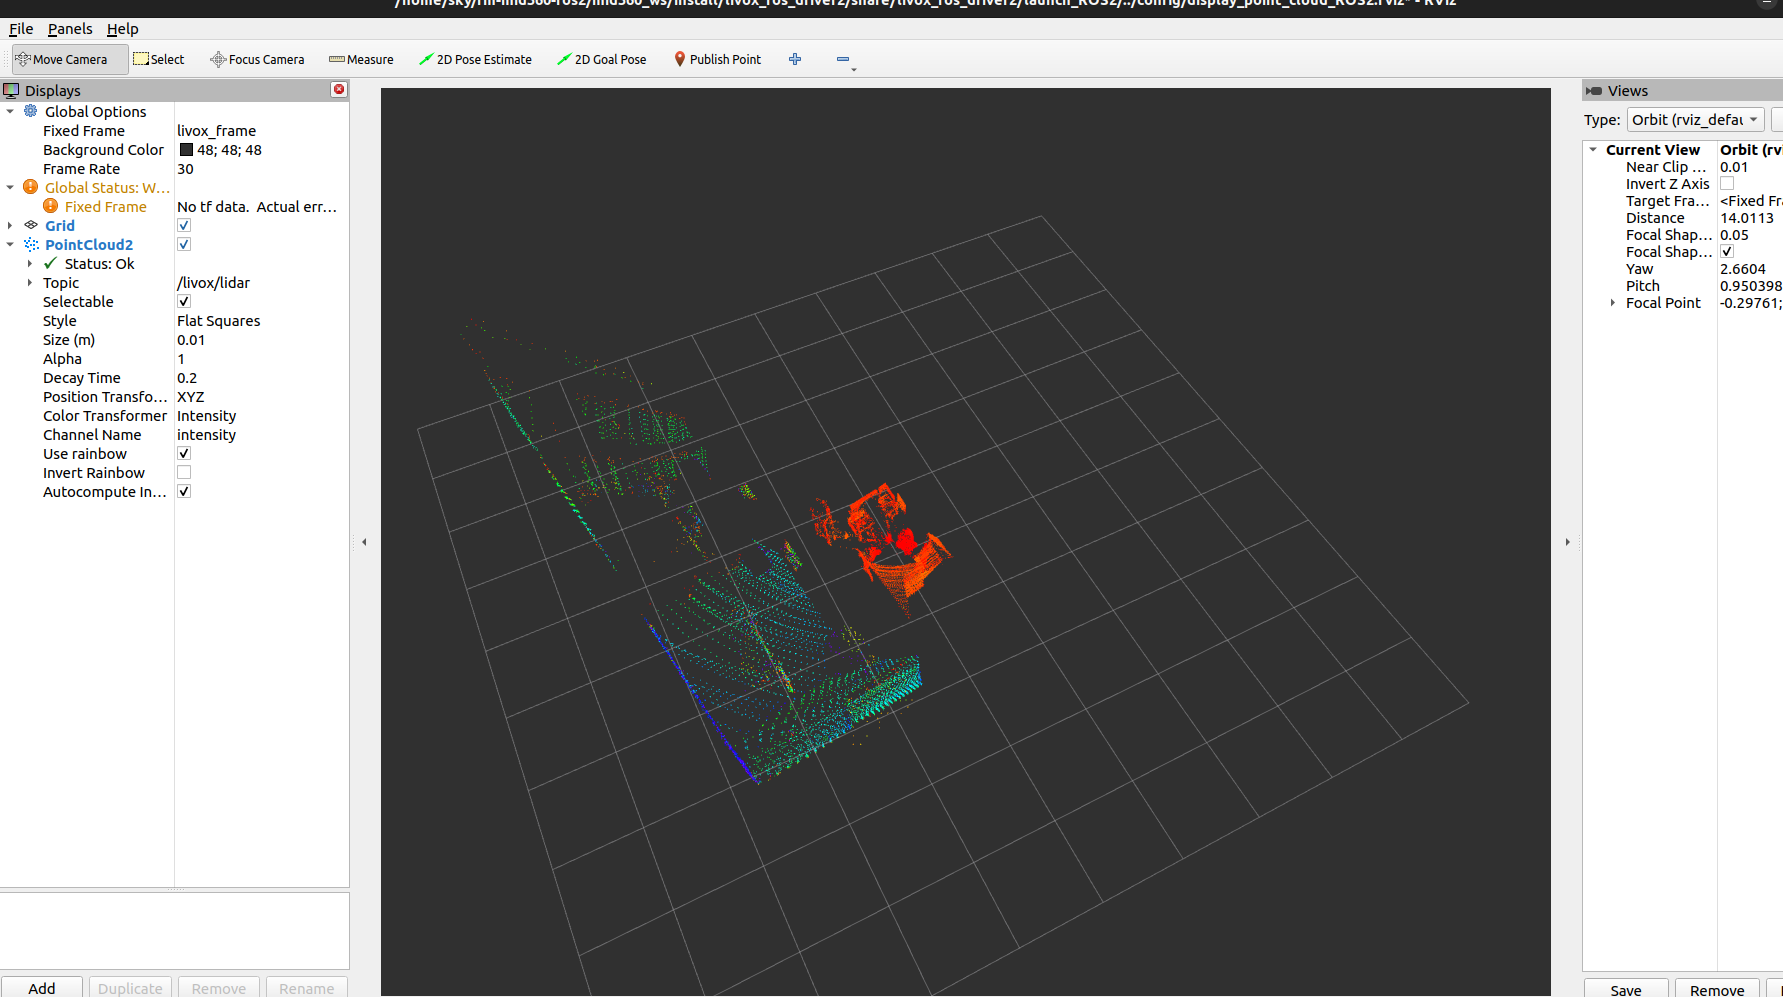Toggle the Selectable checkbox
Screen dimensions: 1783x997
(184, 301)
